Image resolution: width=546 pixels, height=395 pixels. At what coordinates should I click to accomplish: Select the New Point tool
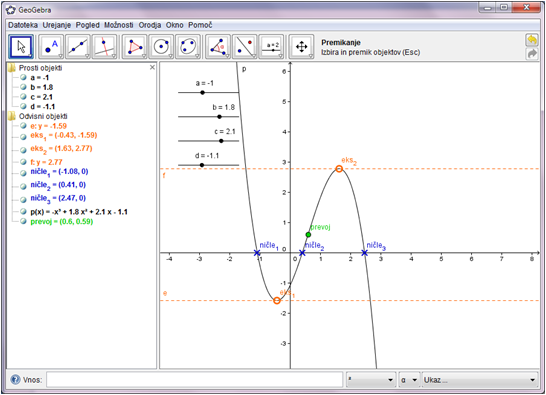click(51, 47)
